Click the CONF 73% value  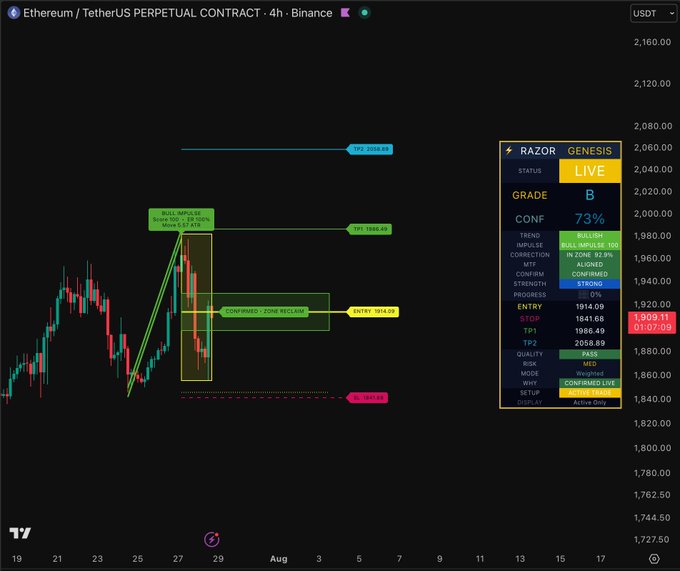tap(589, 219)
